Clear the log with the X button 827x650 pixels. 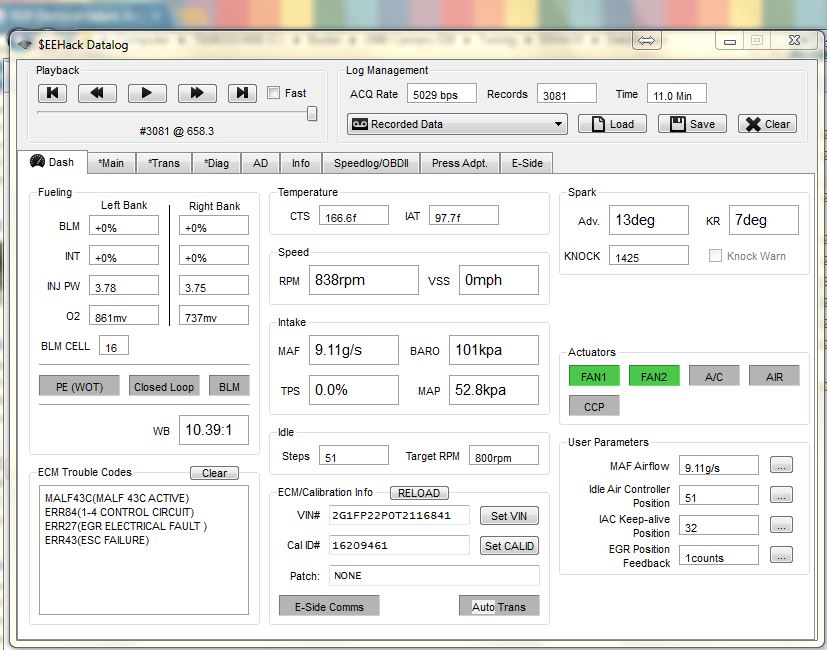pyautogui.click(x=767, y=124)
